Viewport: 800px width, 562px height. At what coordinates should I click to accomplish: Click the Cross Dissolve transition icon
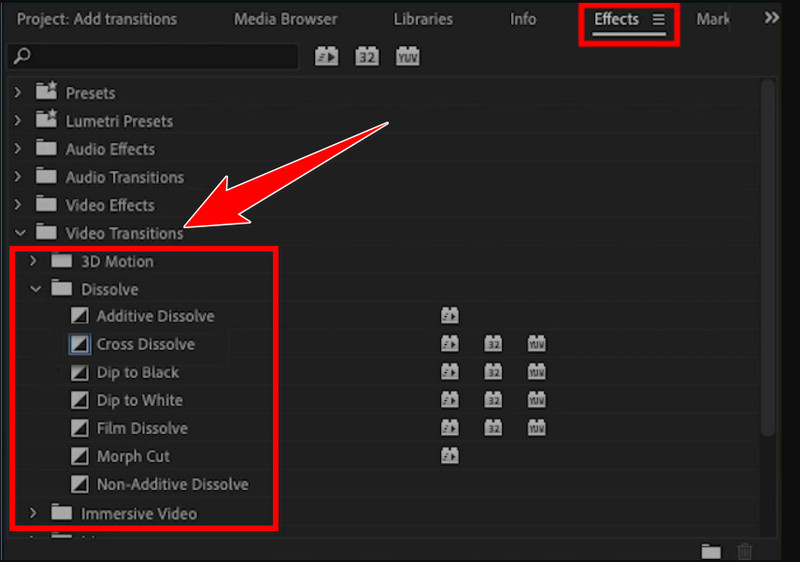pyautogui.click(x=80, y=344)
